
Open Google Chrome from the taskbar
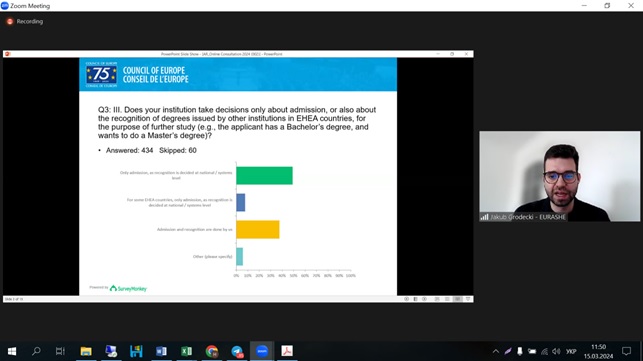click(x=212, y=351)
